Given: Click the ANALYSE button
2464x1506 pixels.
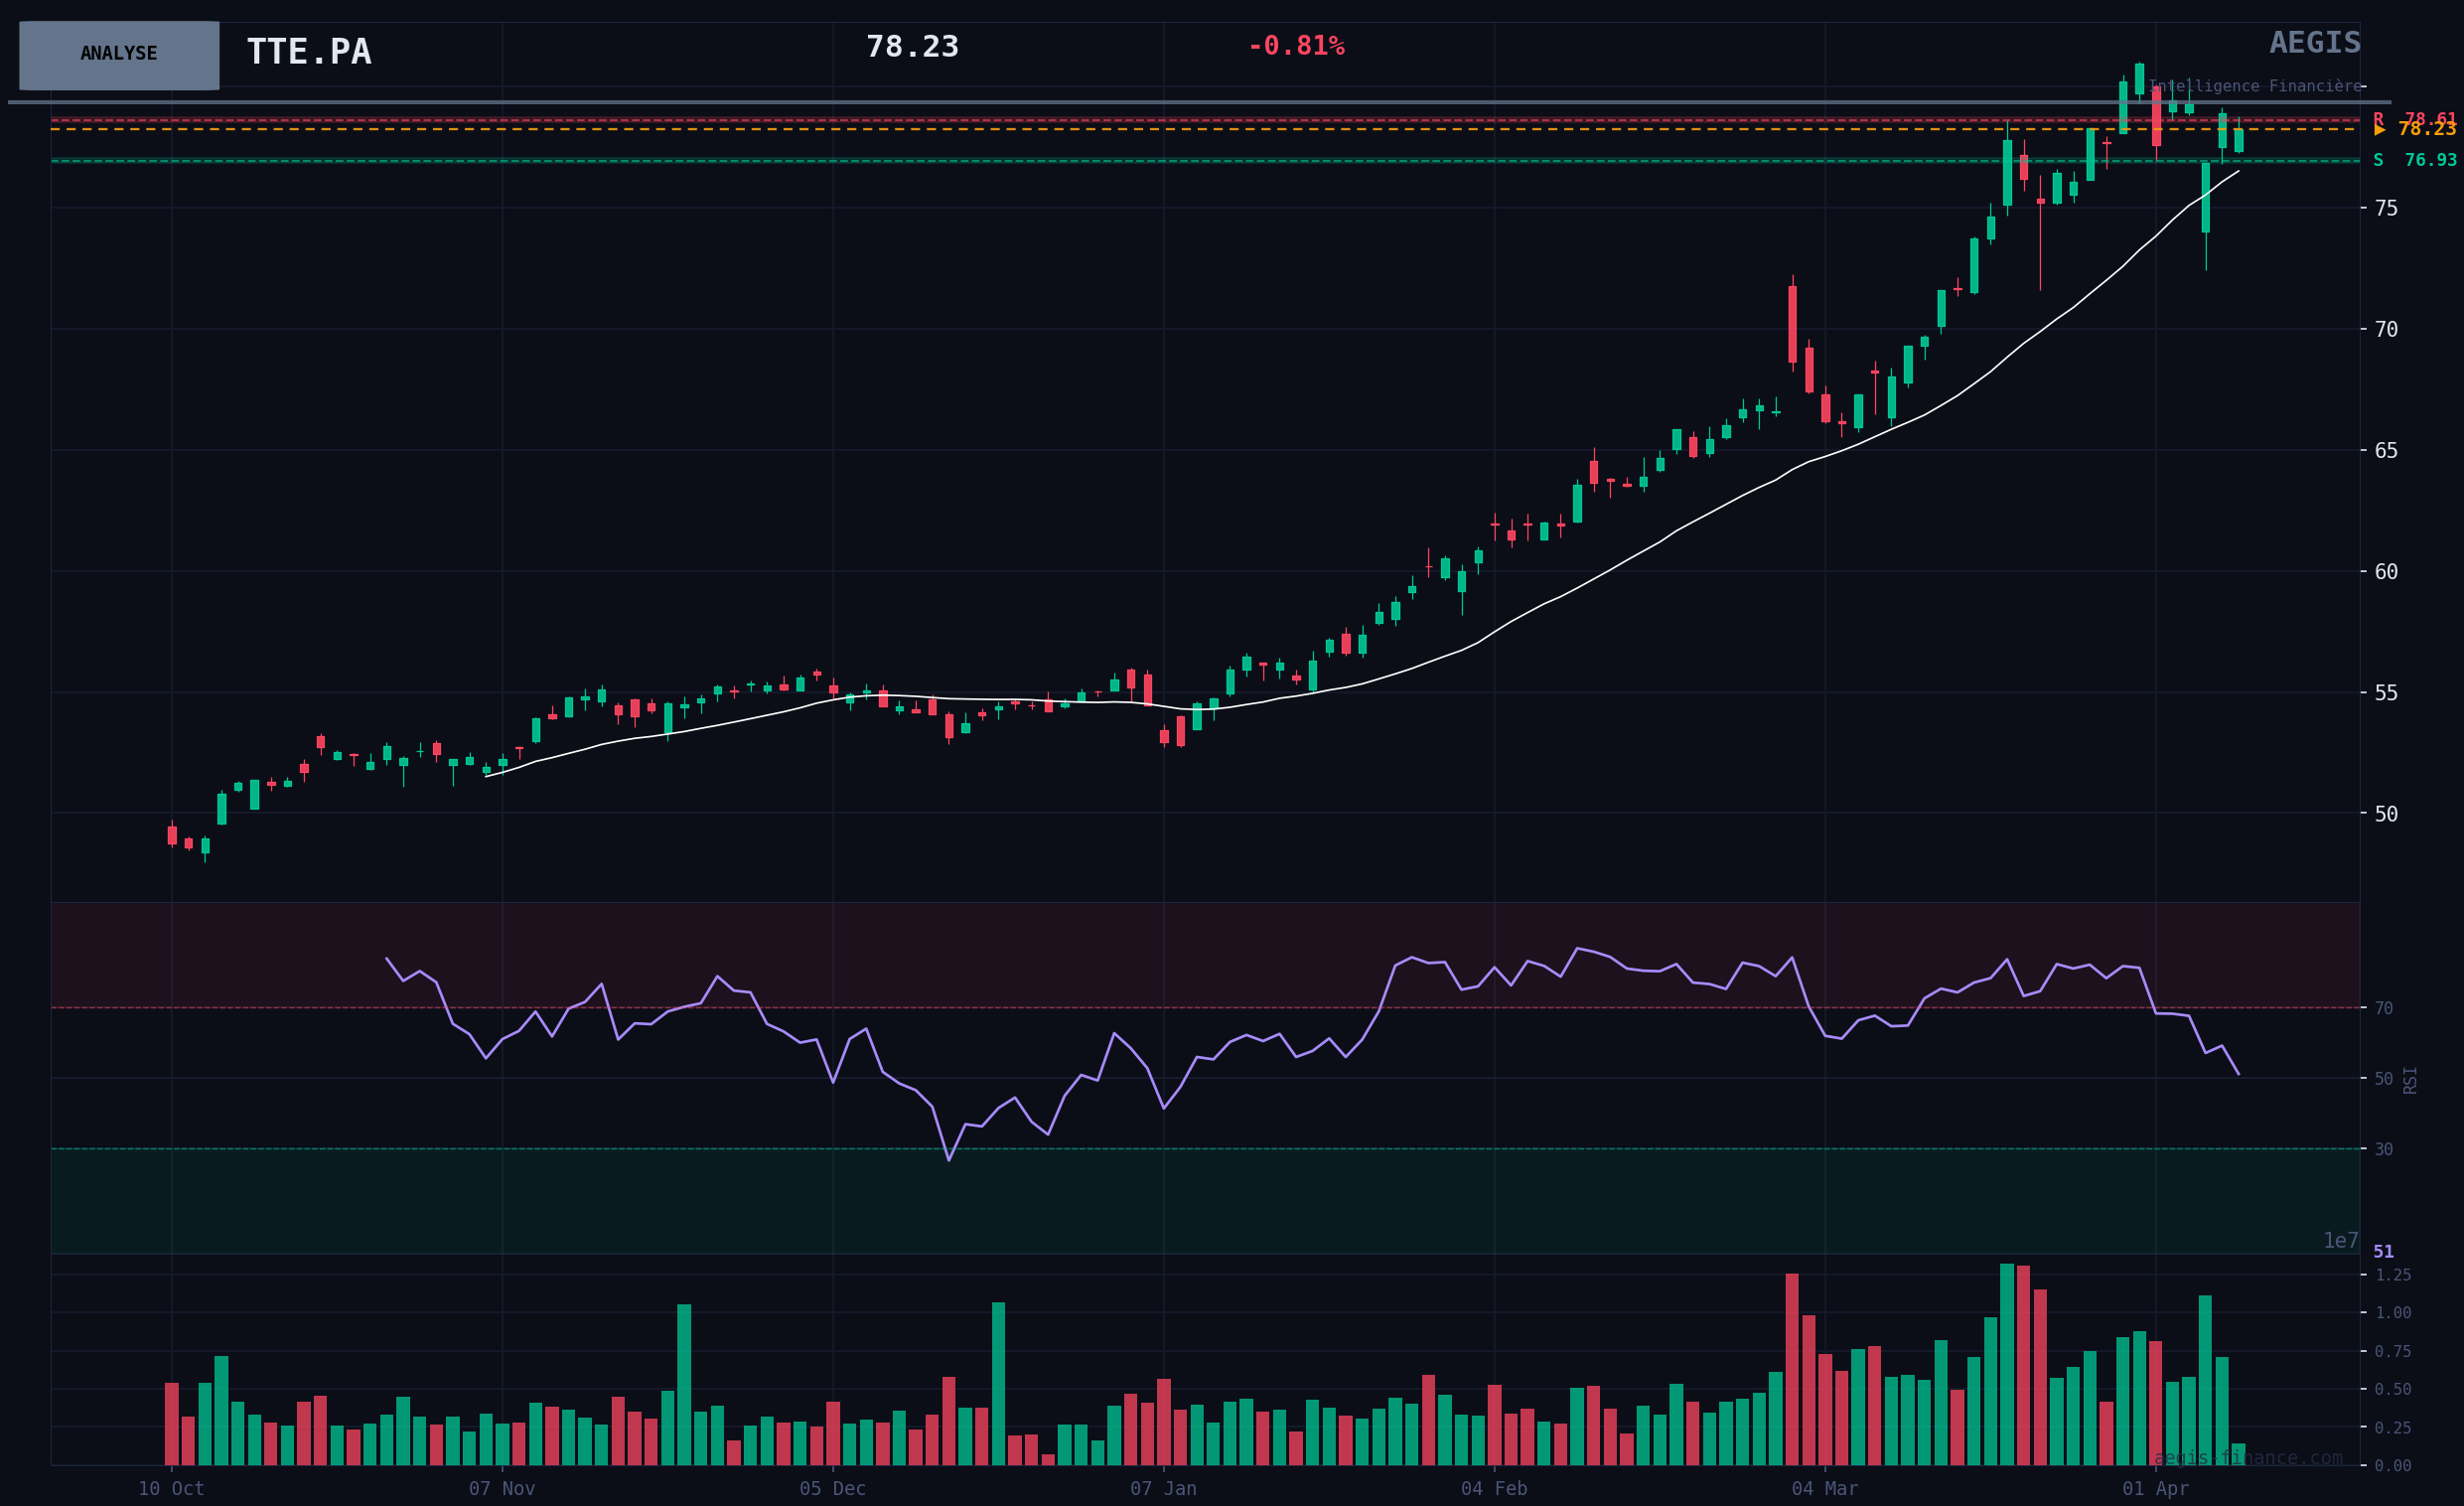Looking at the screenshot, I should [x=119, y=55].
